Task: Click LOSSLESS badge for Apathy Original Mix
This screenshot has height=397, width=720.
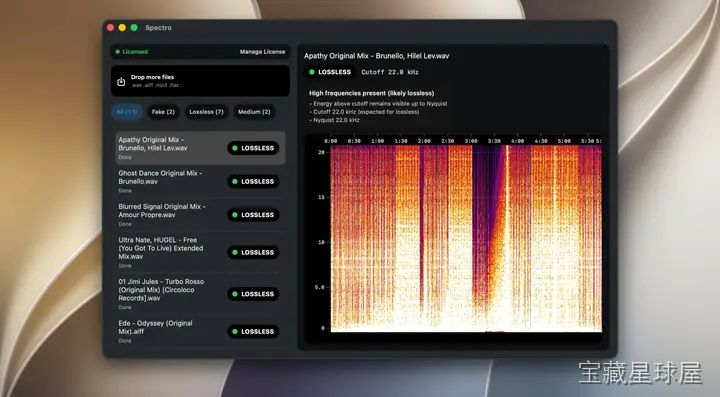Action: pos(253,148)
